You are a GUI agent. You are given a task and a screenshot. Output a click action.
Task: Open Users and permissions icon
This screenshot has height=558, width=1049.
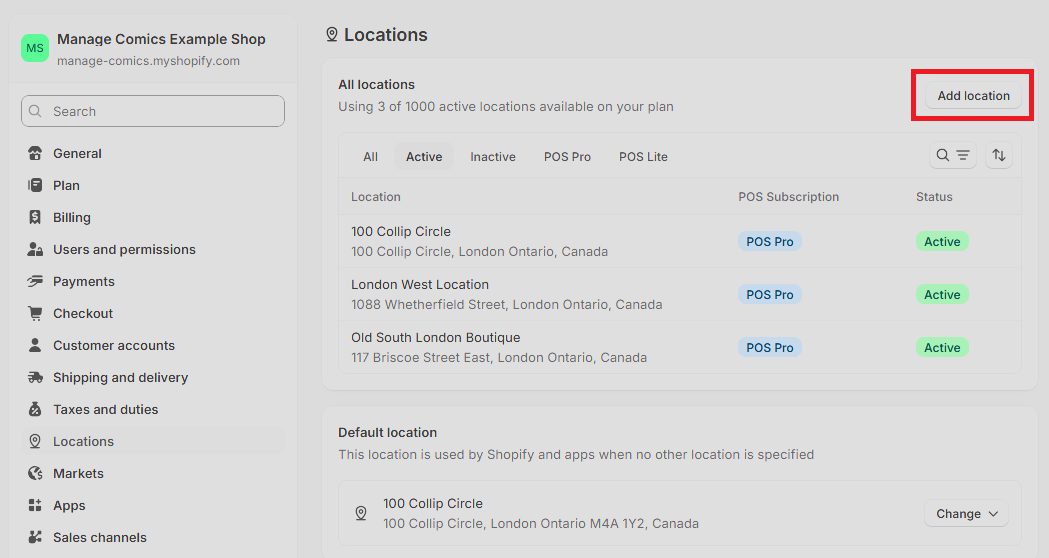click(x=35, y=250)
